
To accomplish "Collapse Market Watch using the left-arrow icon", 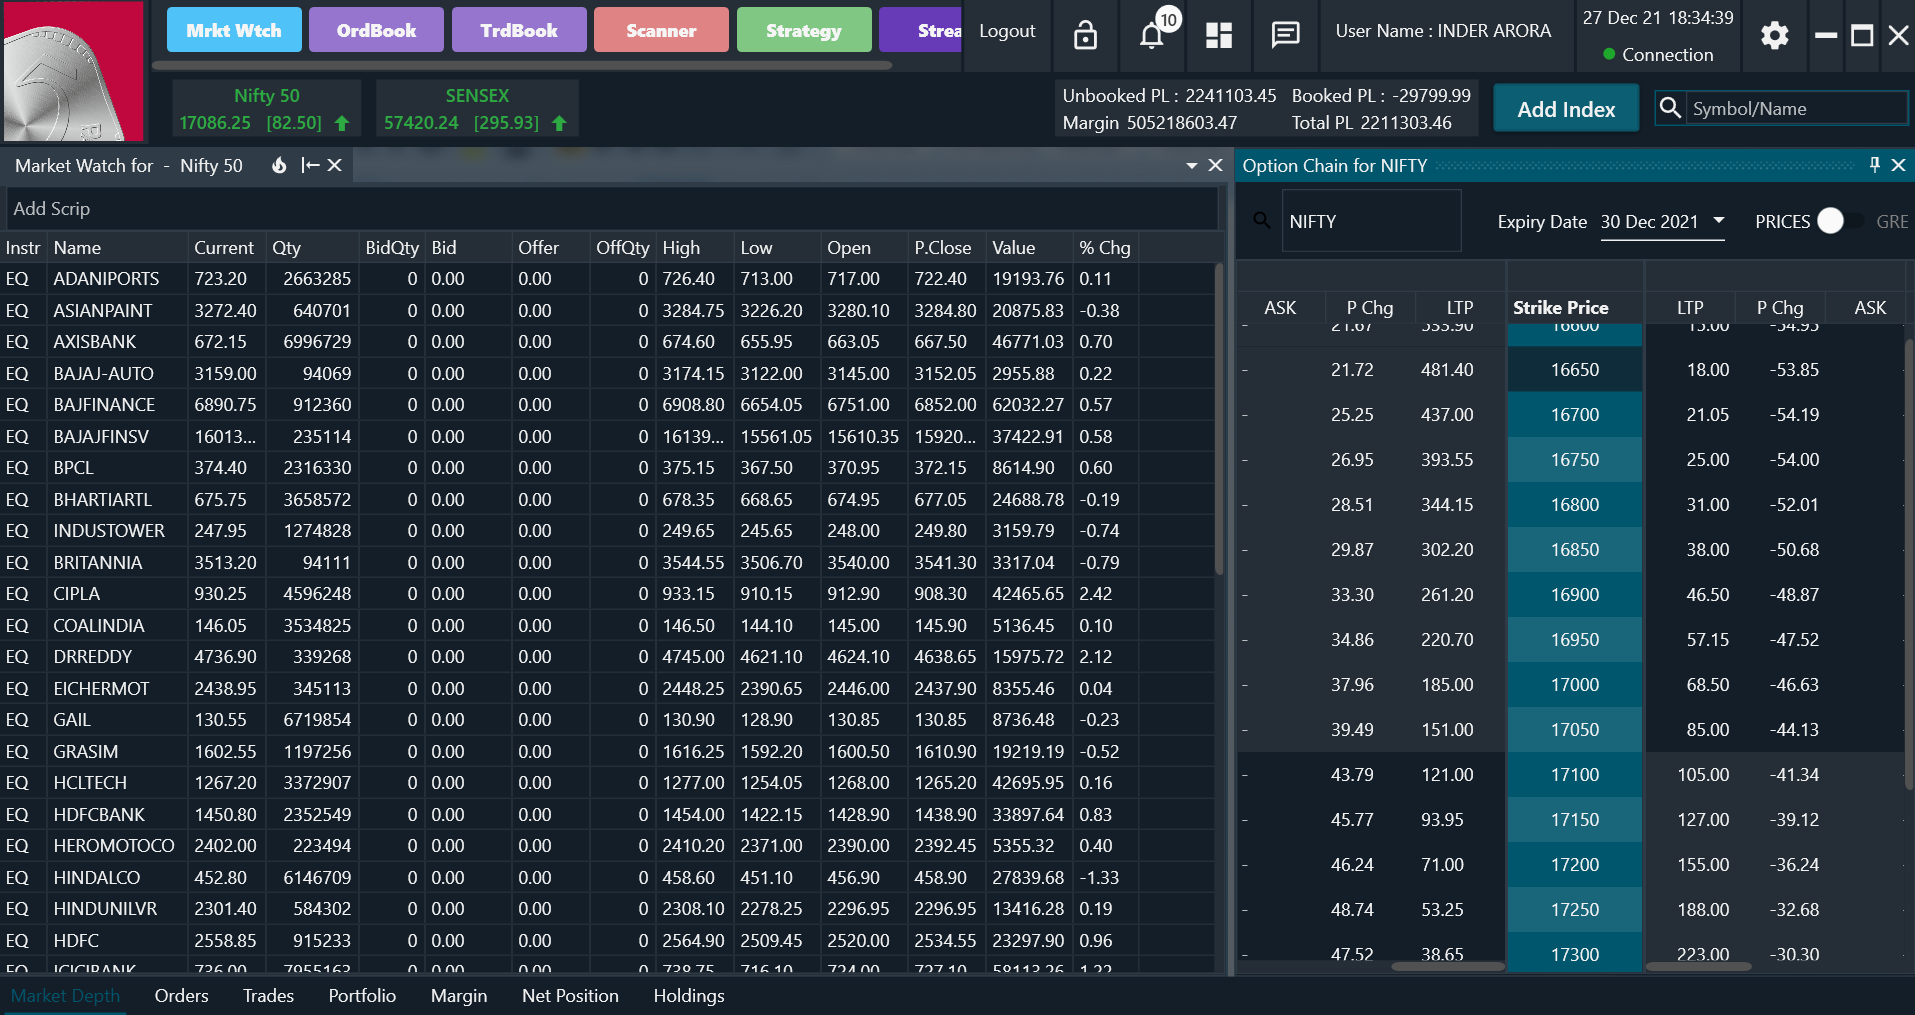I will (310, 165).
